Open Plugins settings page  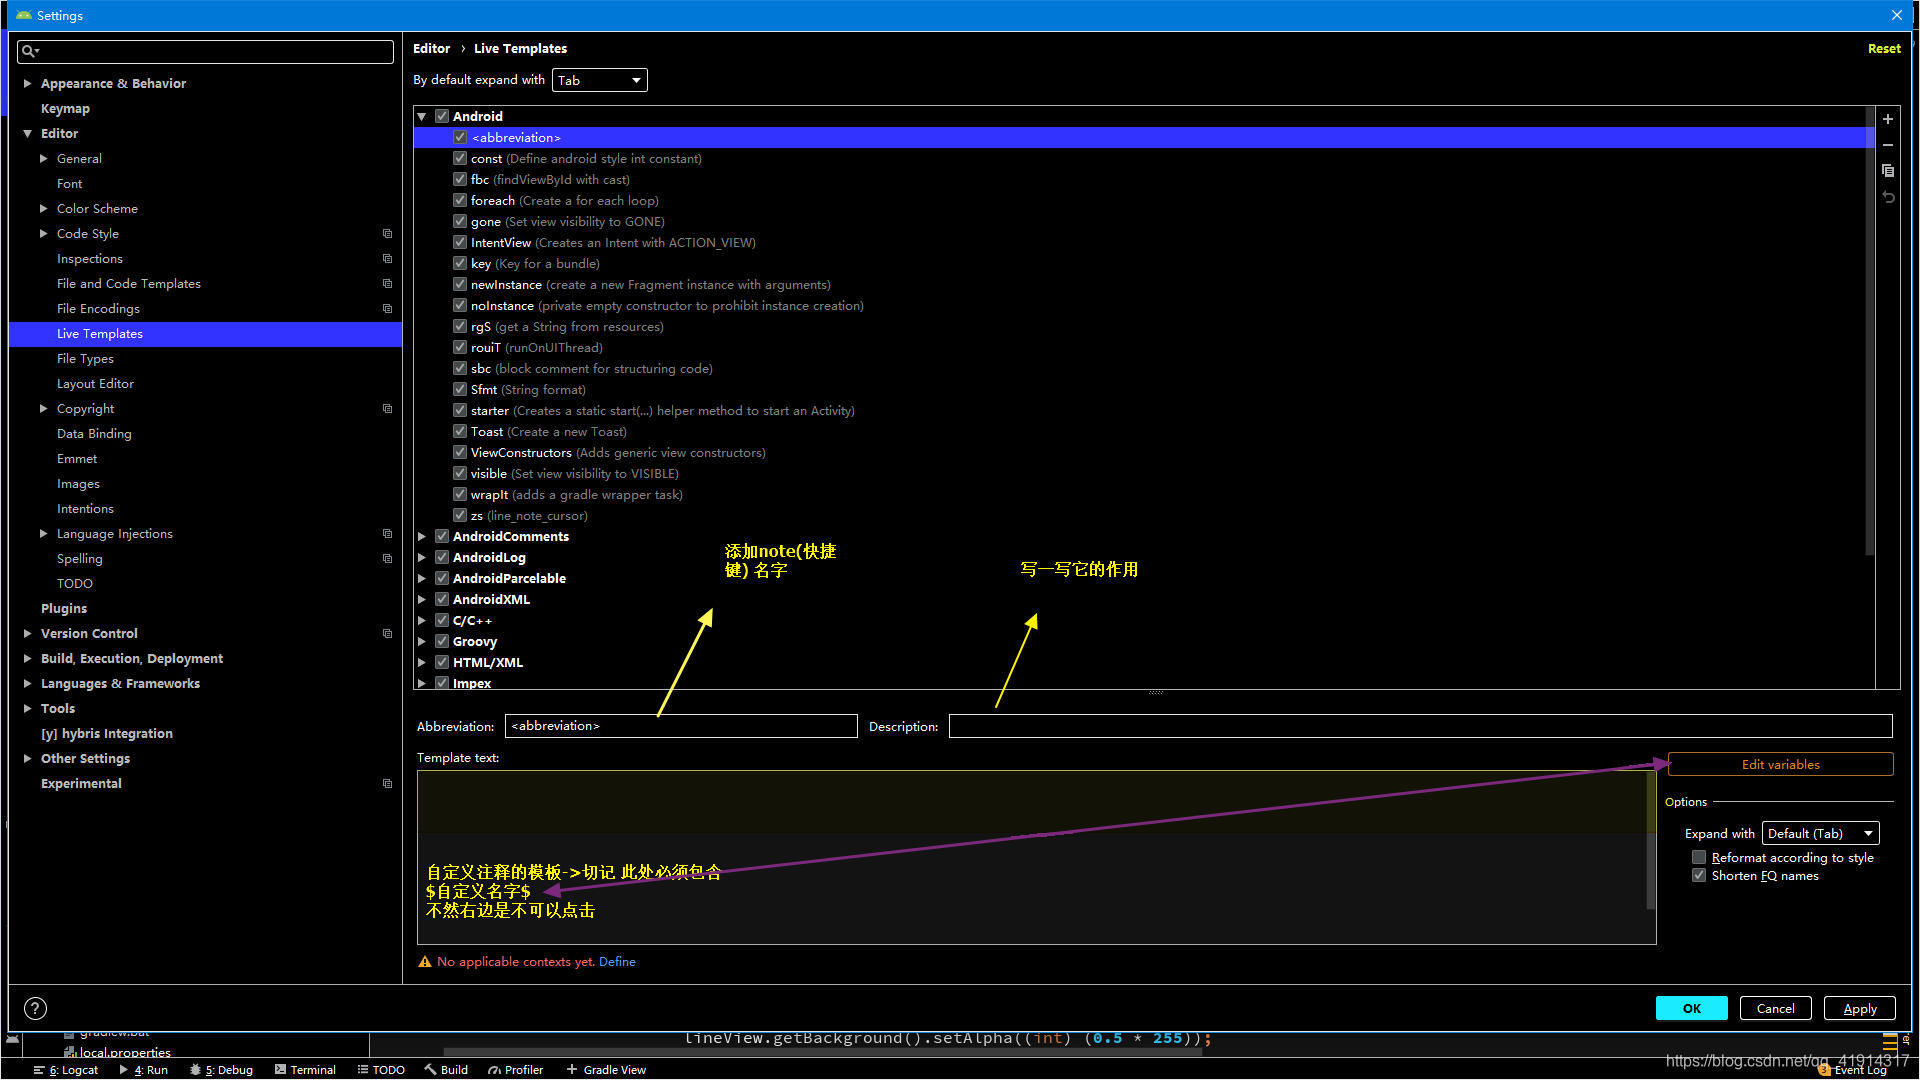click(64, 609)
